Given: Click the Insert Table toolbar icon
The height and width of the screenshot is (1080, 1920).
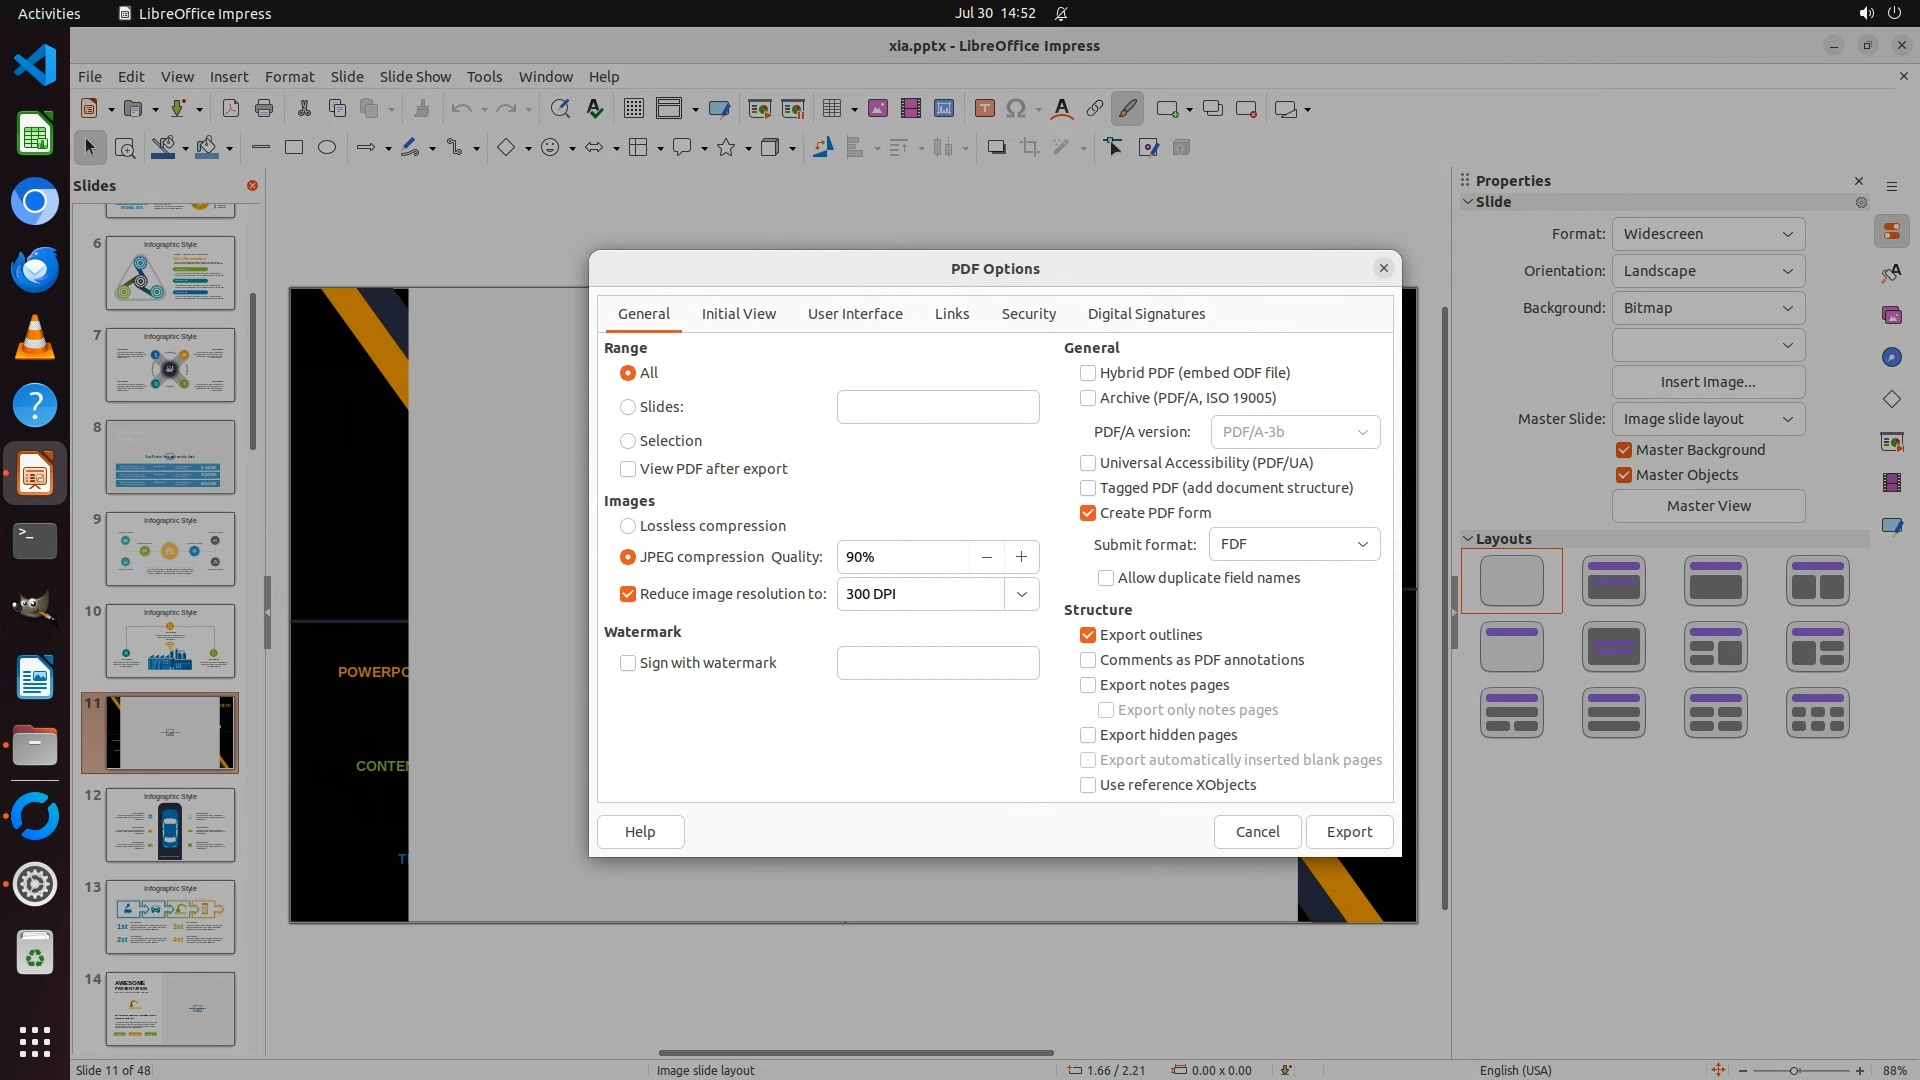Looking at the screenshot, I should click(831, 109).
